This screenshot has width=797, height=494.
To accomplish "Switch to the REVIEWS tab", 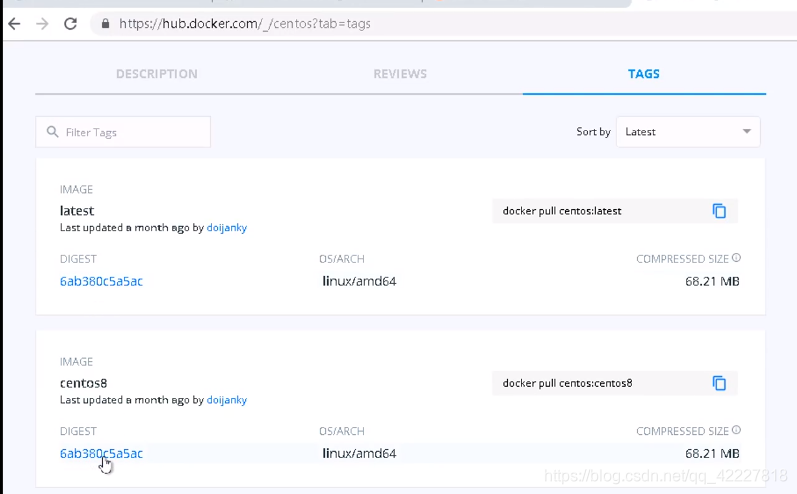I will coord(400,74).
